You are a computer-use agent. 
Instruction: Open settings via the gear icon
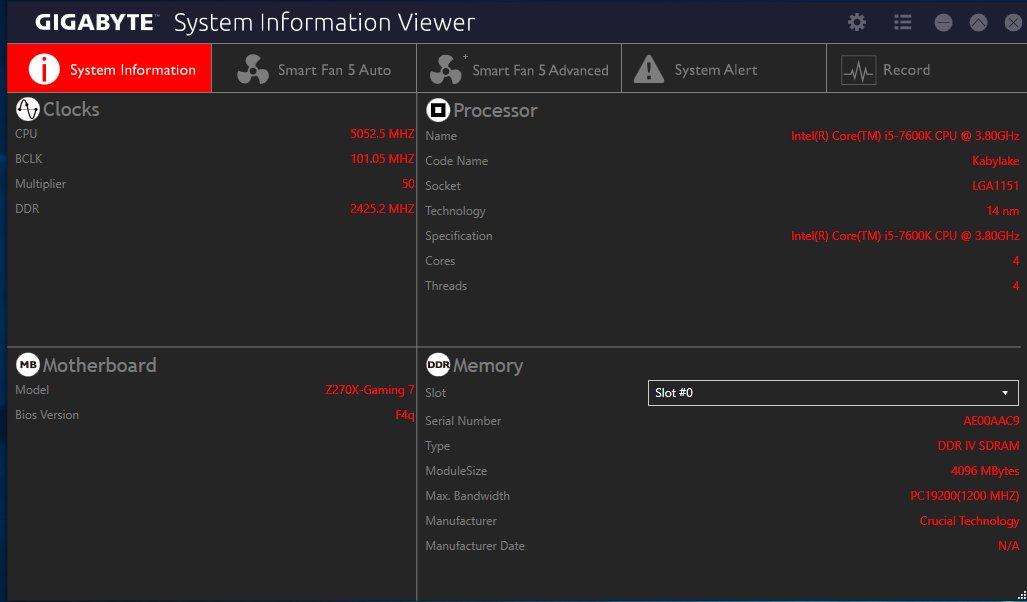tap(857, 22)
